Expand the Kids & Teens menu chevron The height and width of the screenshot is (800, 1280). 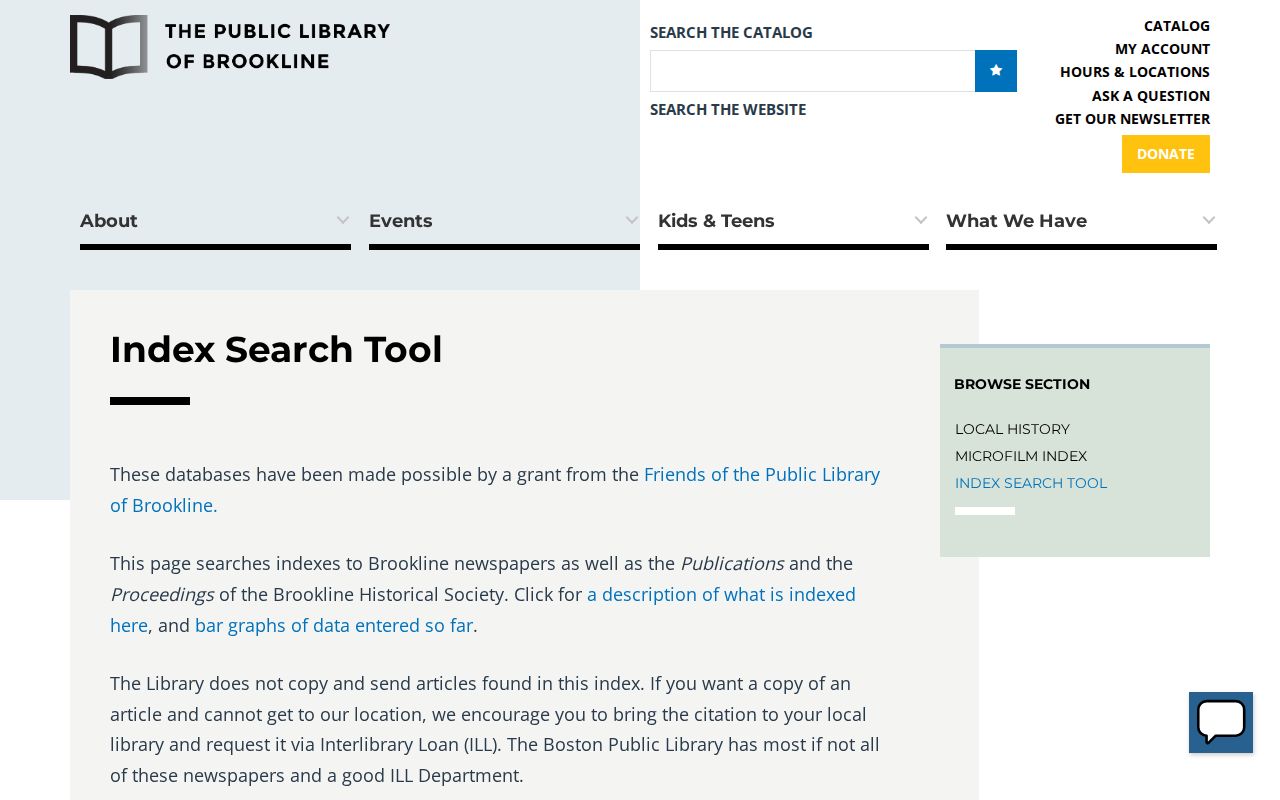(x=921, y=220)
